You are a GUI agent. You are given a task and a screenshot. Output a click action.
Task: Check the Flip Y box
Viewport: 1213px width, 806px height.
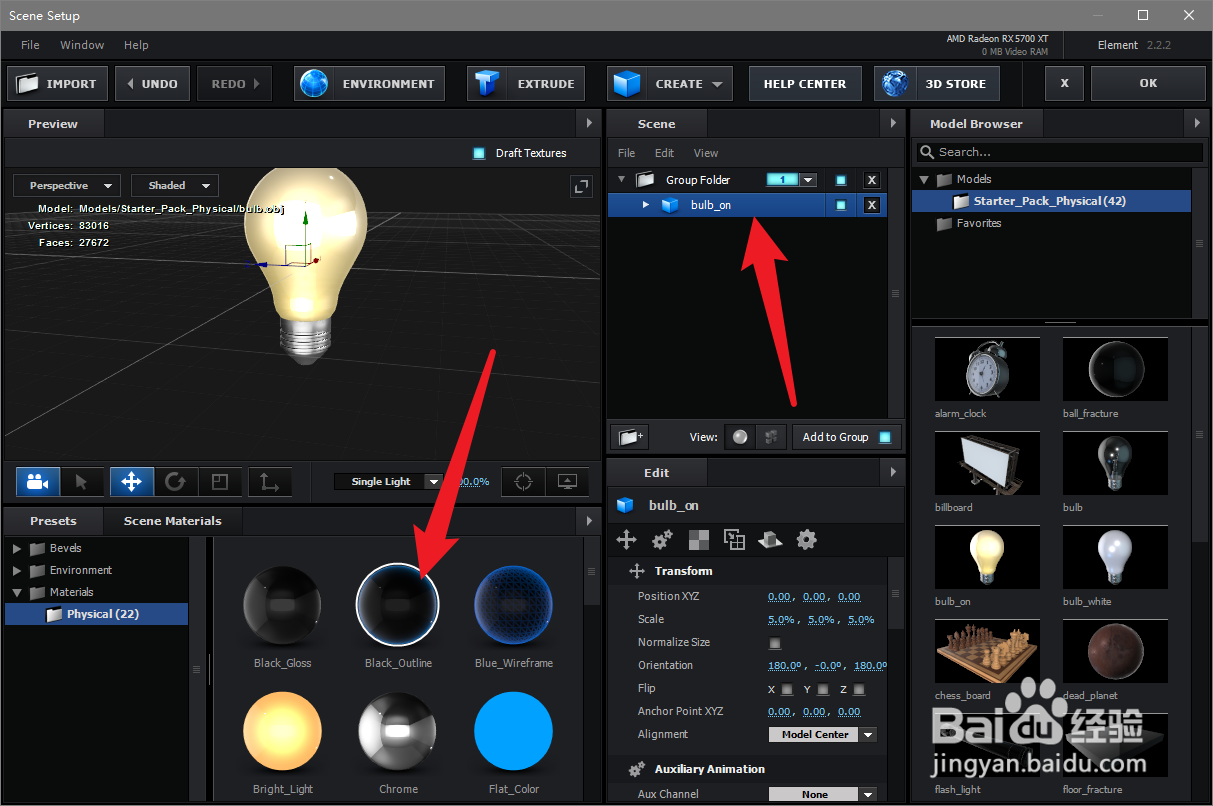pos(823,689)
